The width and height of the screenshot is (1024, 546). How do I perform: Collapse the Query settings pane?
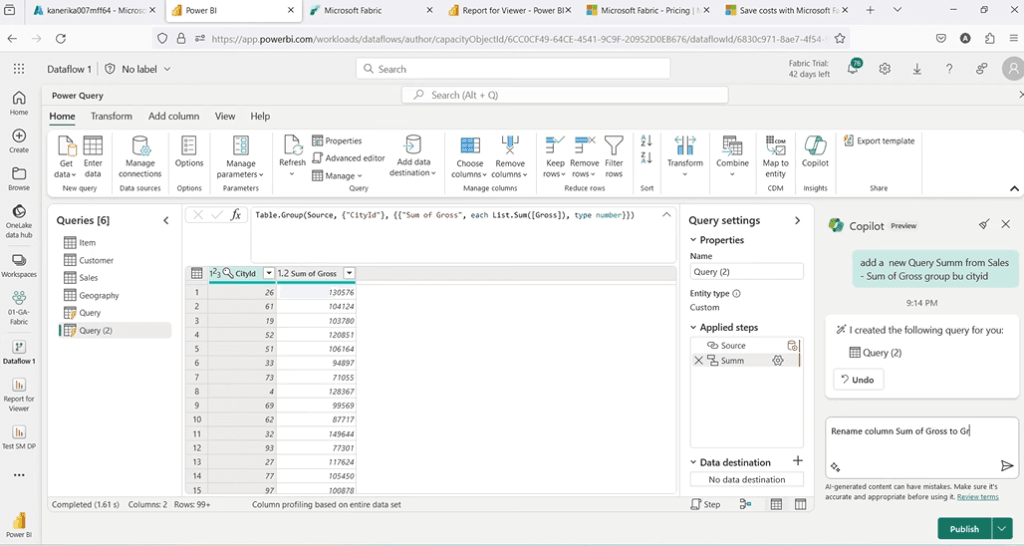(797, 221)
